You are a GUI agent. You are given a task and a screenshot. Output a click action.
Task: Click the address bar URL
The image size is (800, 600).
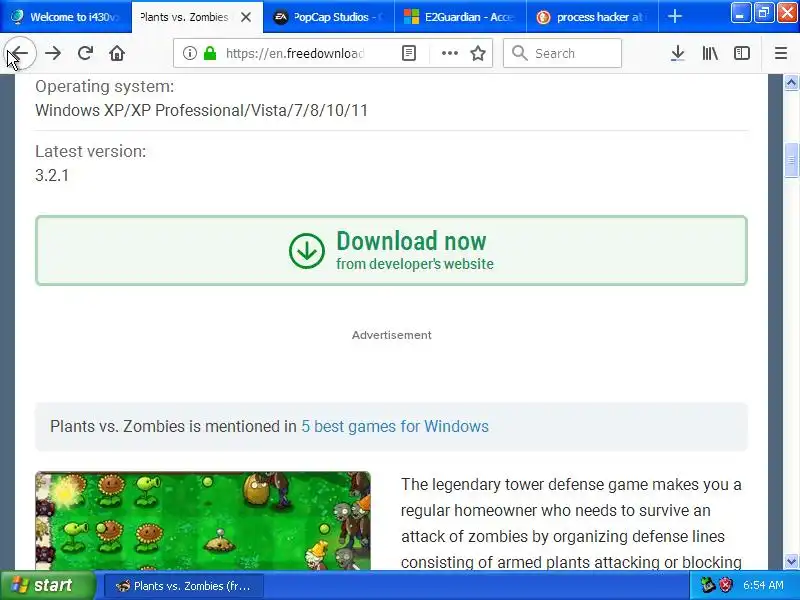pyautogui.click(x=295, y=53)
